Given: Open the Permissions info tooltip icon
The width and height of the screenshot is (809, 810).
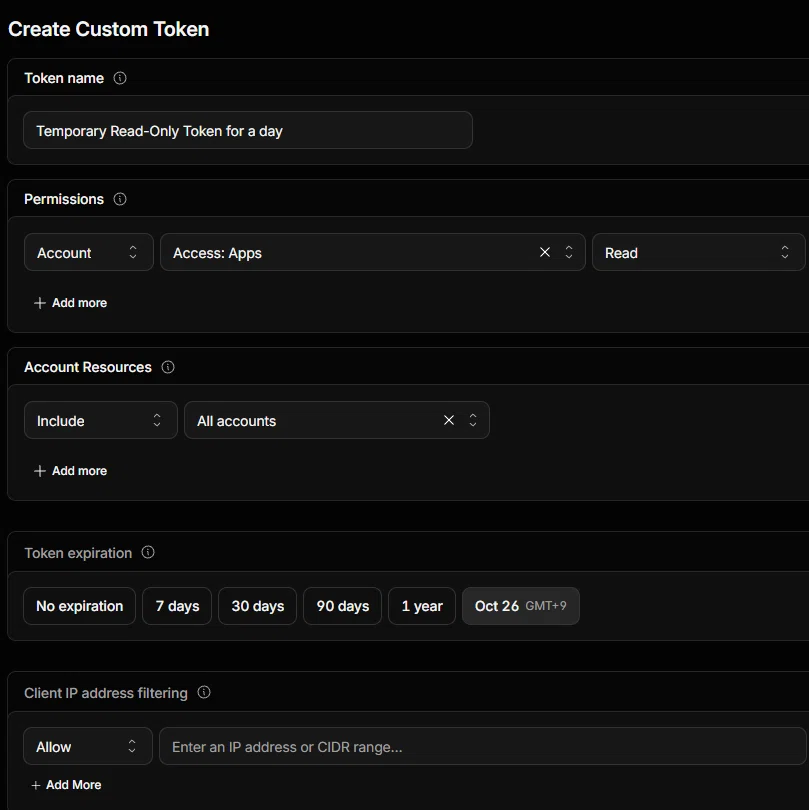Looking at the screenshot, I should tap(120, 199).
